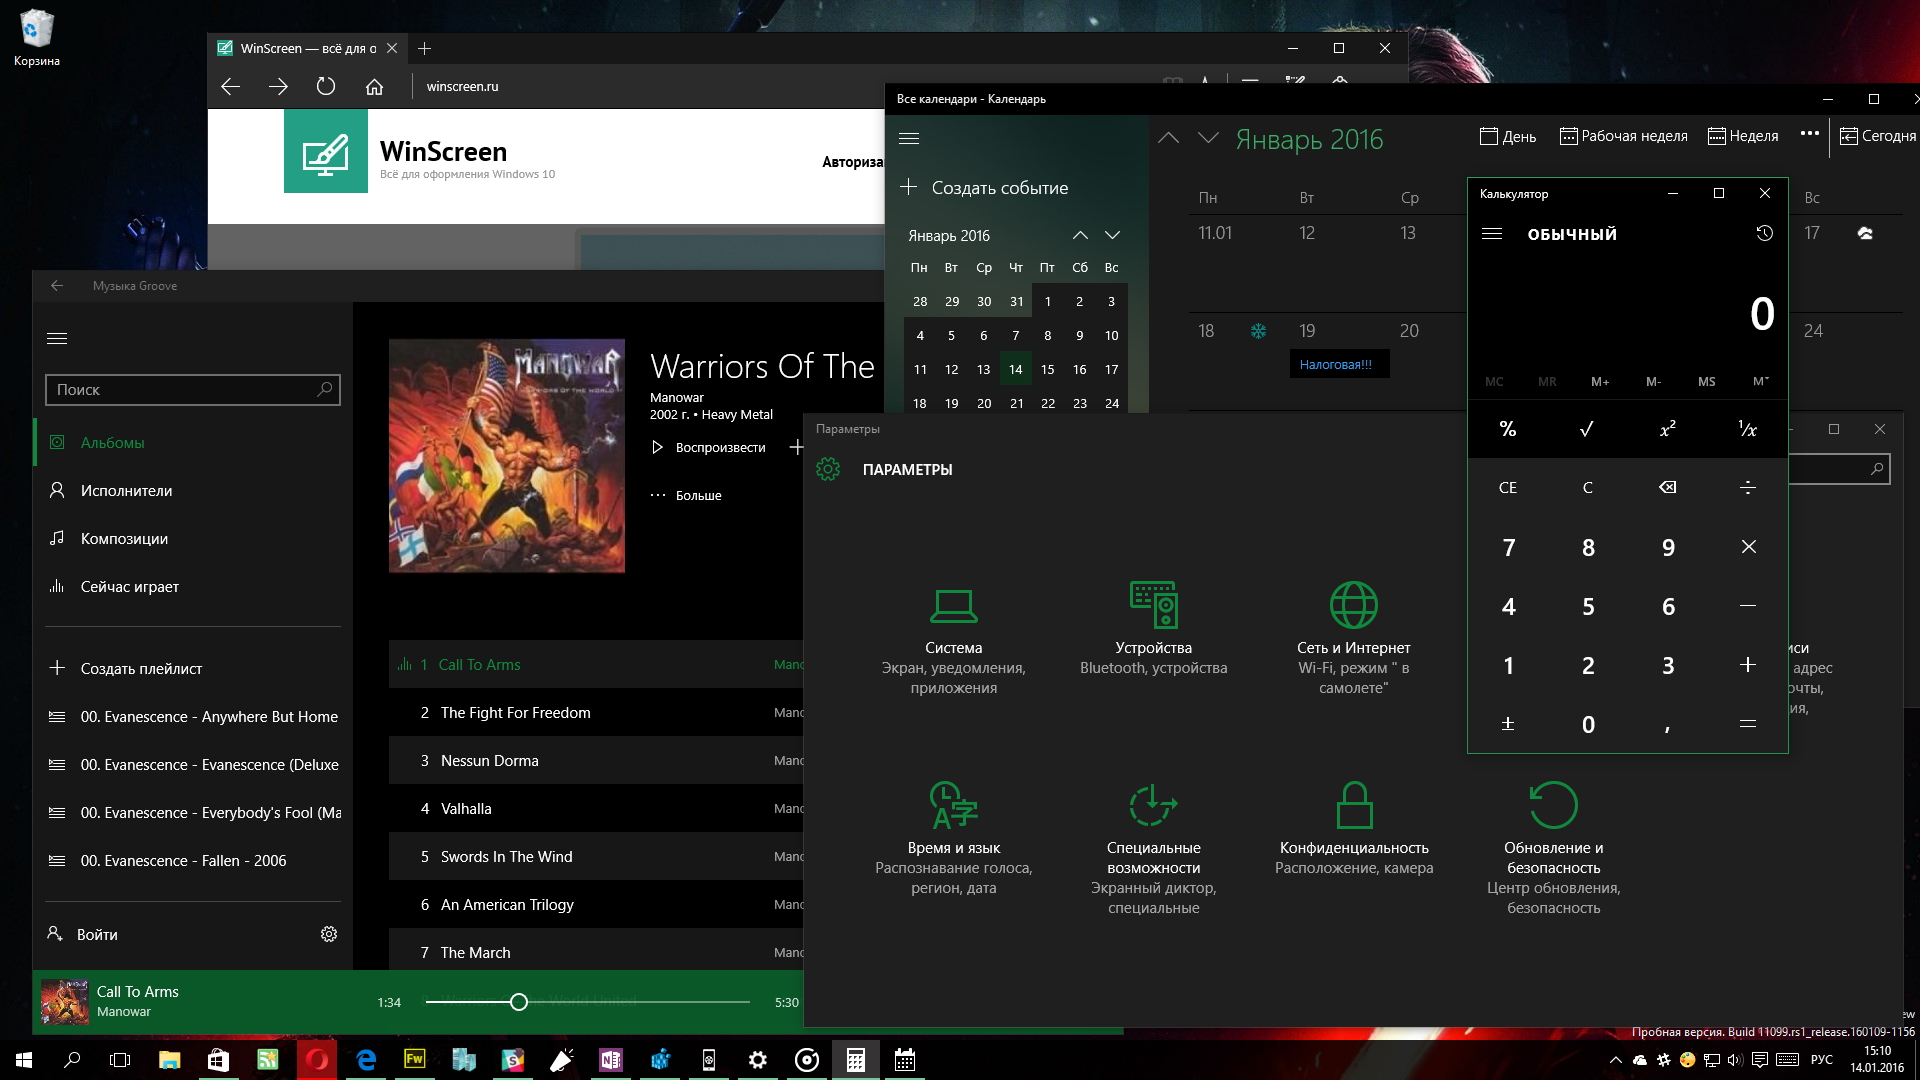
Task: Switch Calendar to День view
Action: click(x=1508, y=136)
